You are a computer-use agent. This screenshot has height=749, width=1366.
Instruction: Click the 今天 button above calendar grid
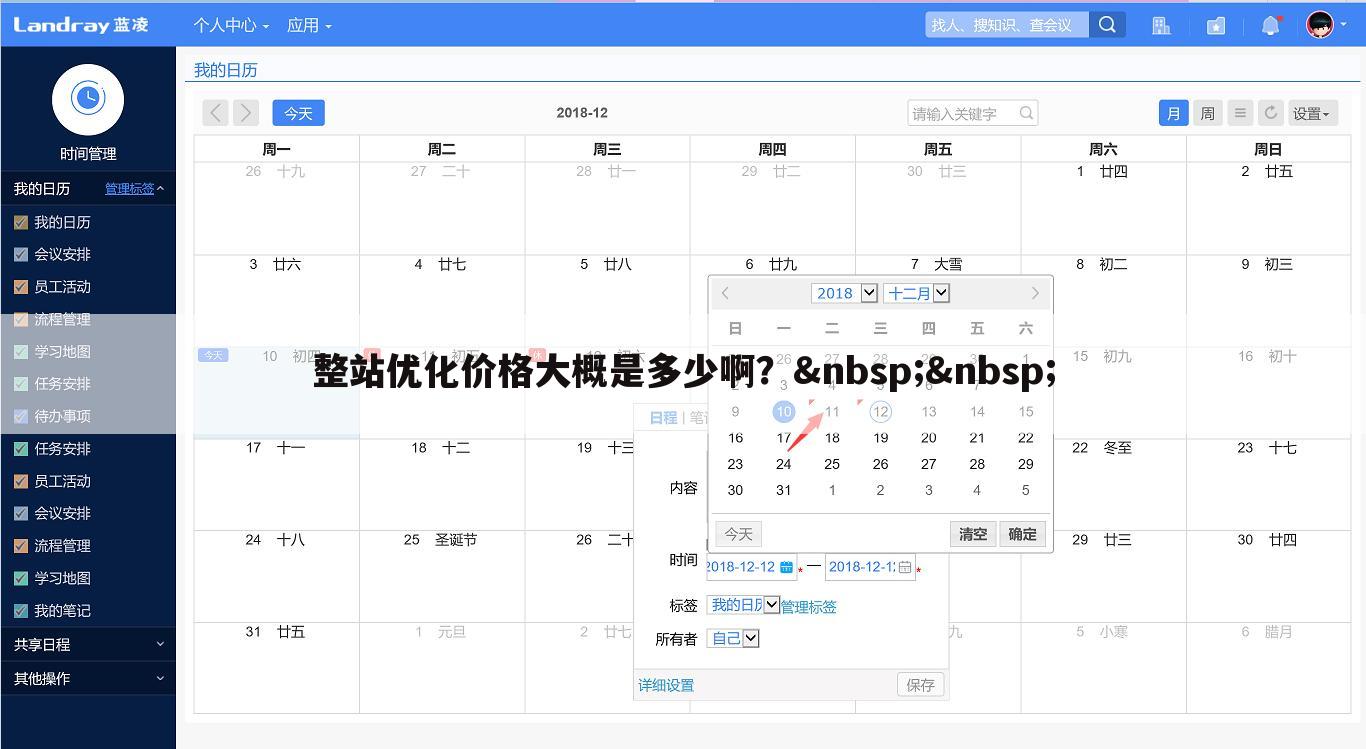point(298,113)
